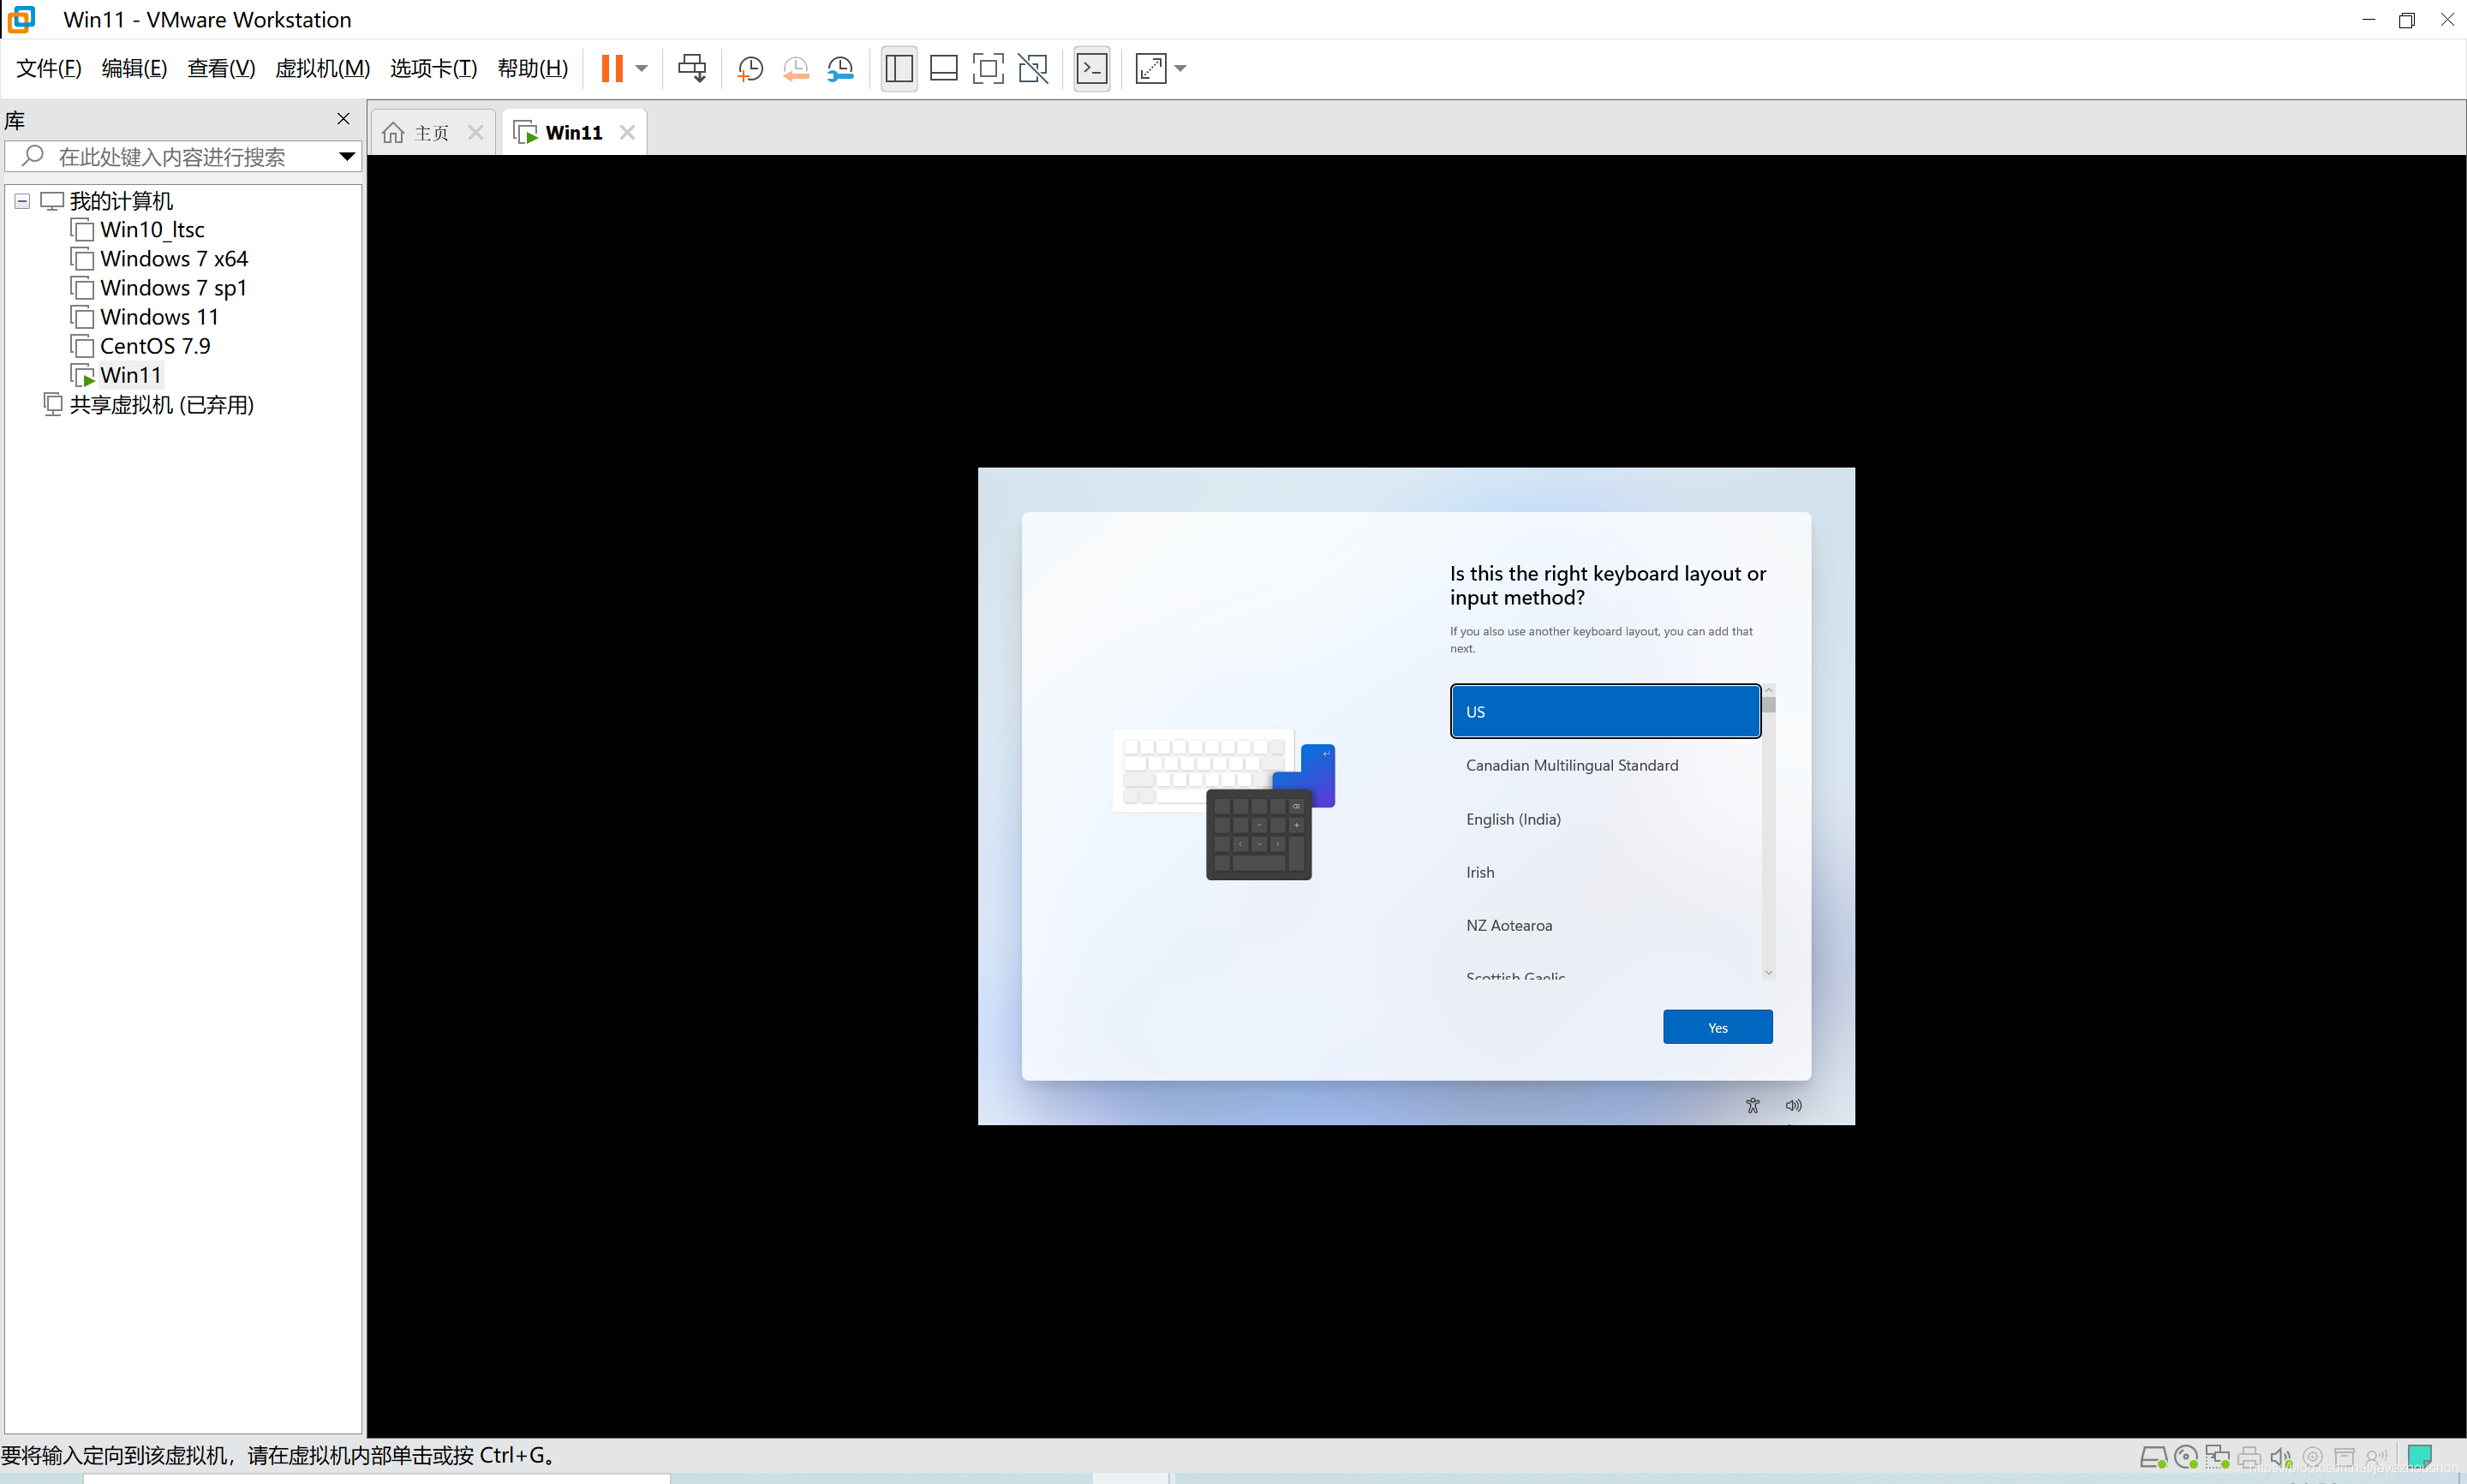Click the user with sound waves status icon

pyautogui.click(x=2377, y=1457)
